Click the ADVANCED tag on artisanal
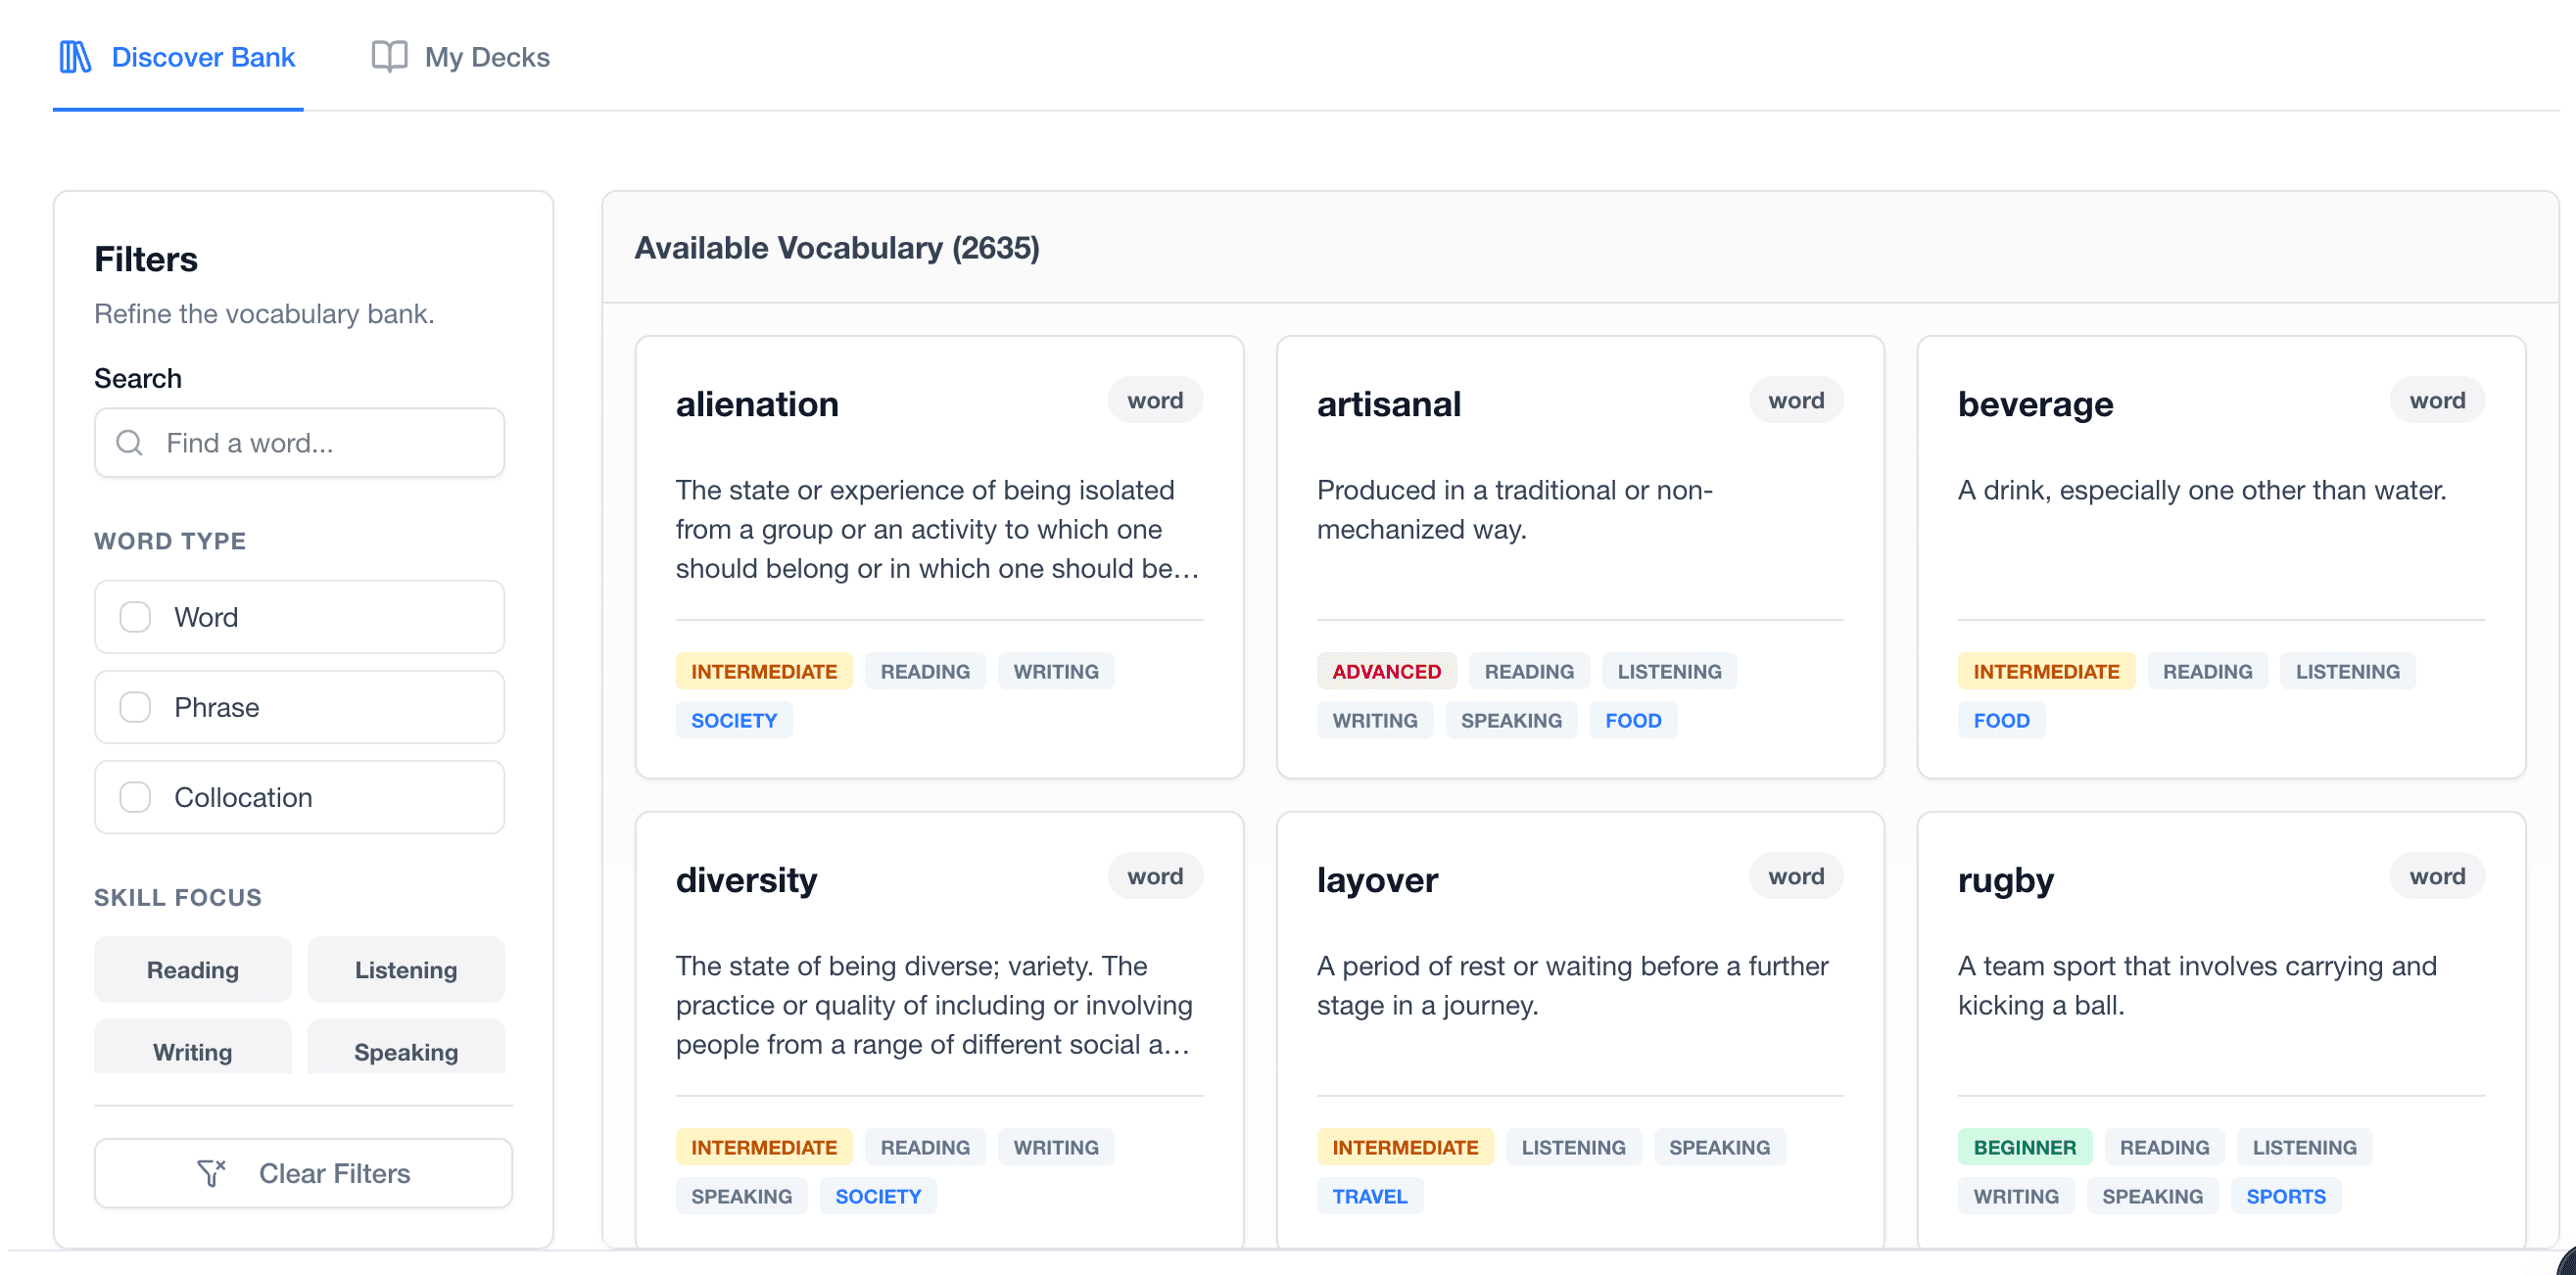This screenshot has height=1275, width=2576. tap(1385, 671)
